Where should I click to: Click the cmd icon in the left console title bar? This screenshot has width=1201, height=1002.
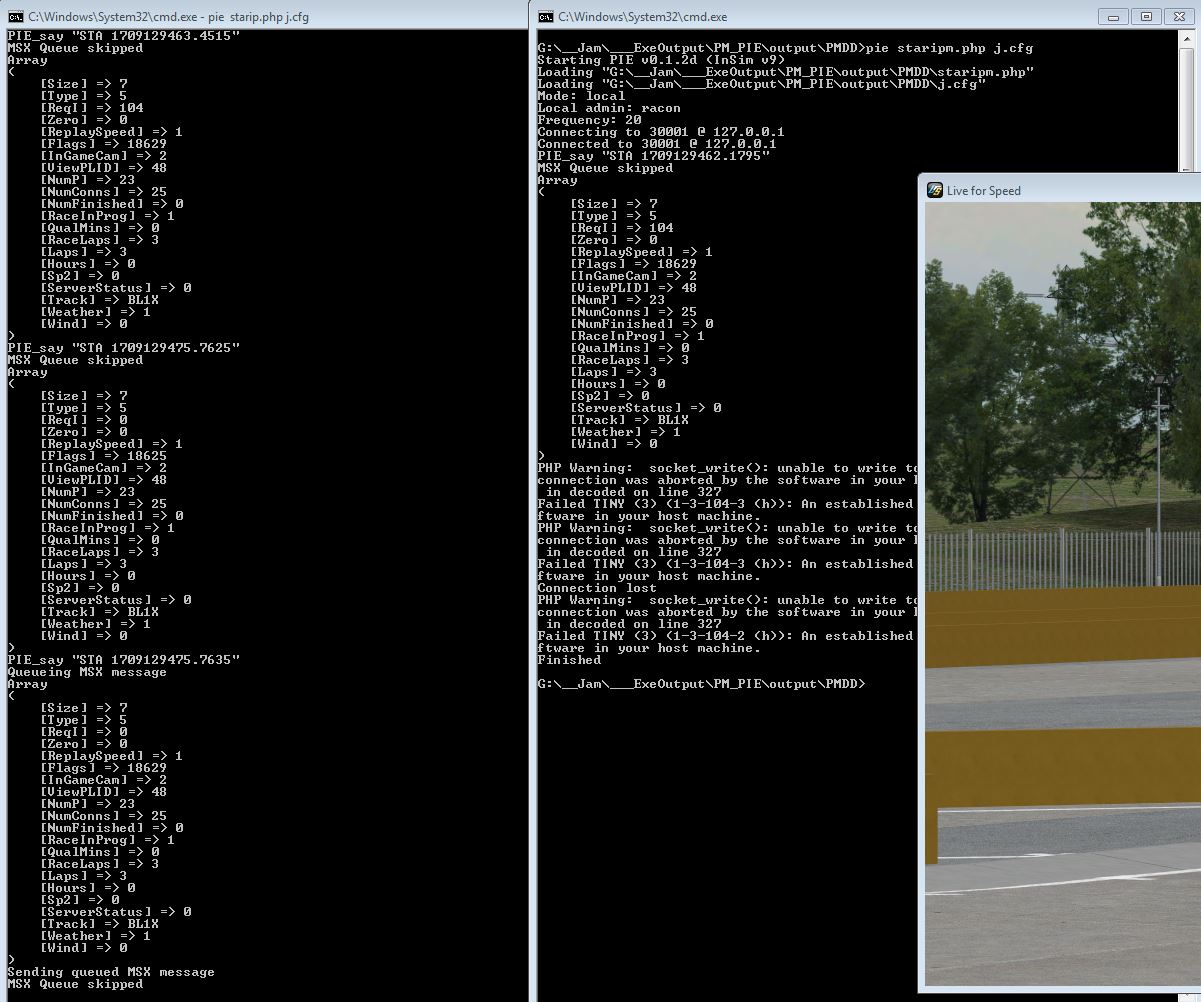15,17
